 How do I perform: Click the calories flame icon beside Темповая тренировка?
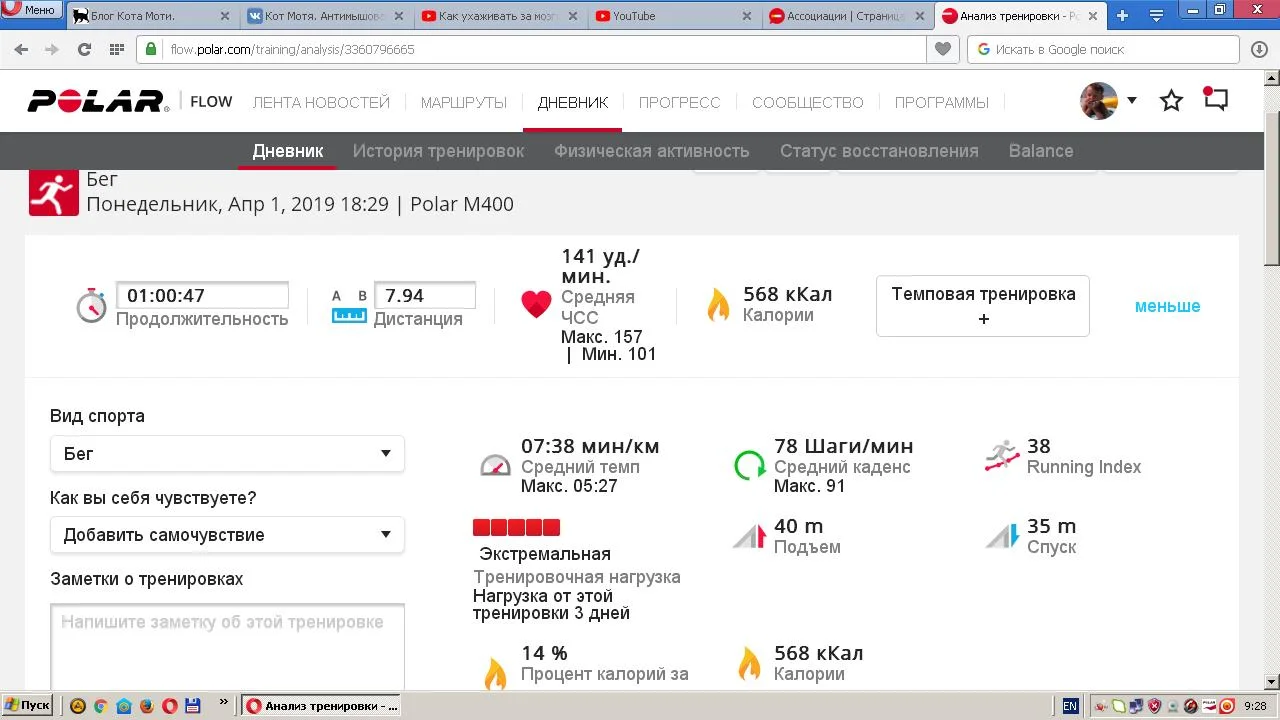pyautogui.click(x=718, y=304)
